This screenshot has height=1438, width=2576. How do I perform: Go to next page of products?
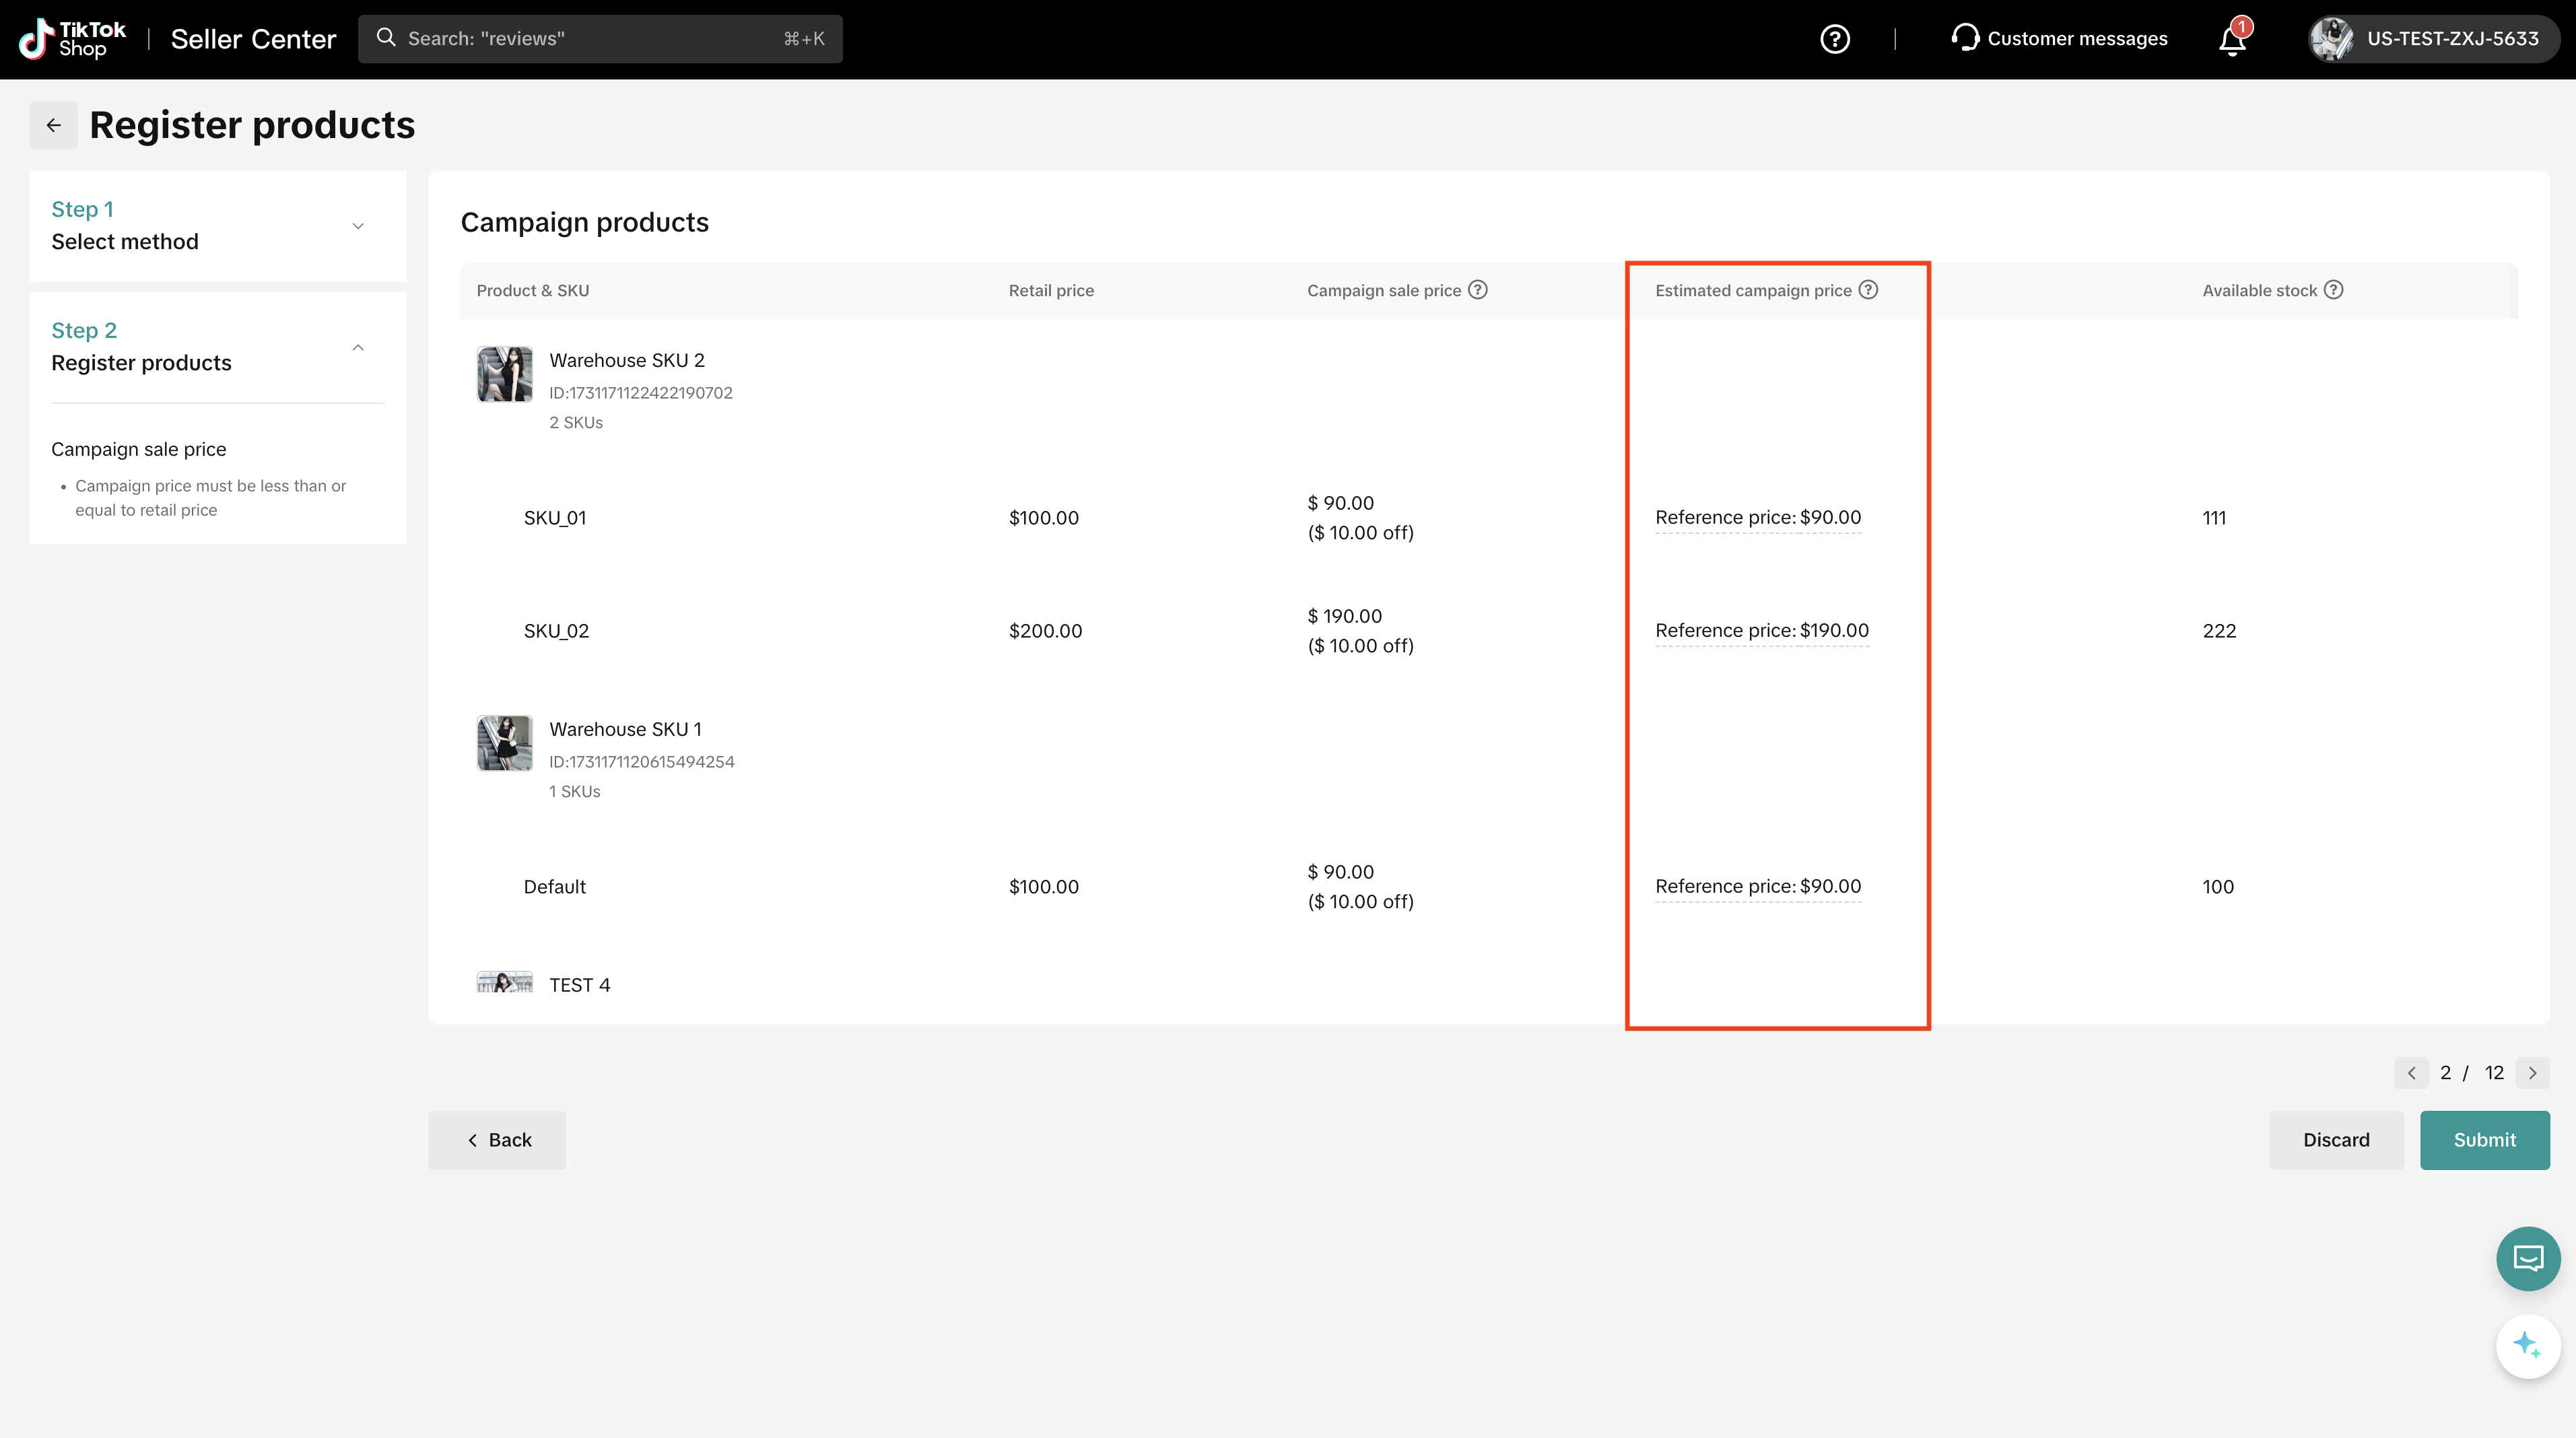2532,1073
